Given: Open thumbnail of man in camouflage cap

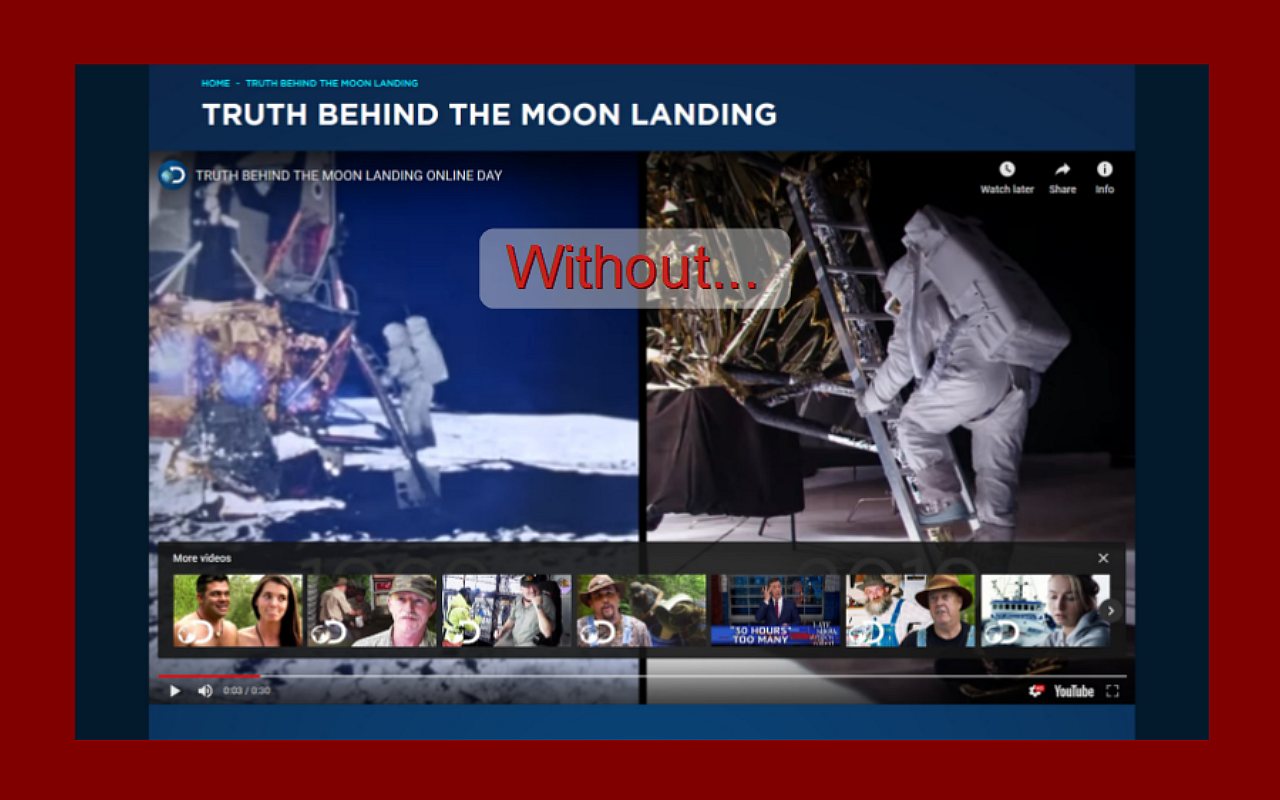Looking at the screenshot, I should (372, 610).
